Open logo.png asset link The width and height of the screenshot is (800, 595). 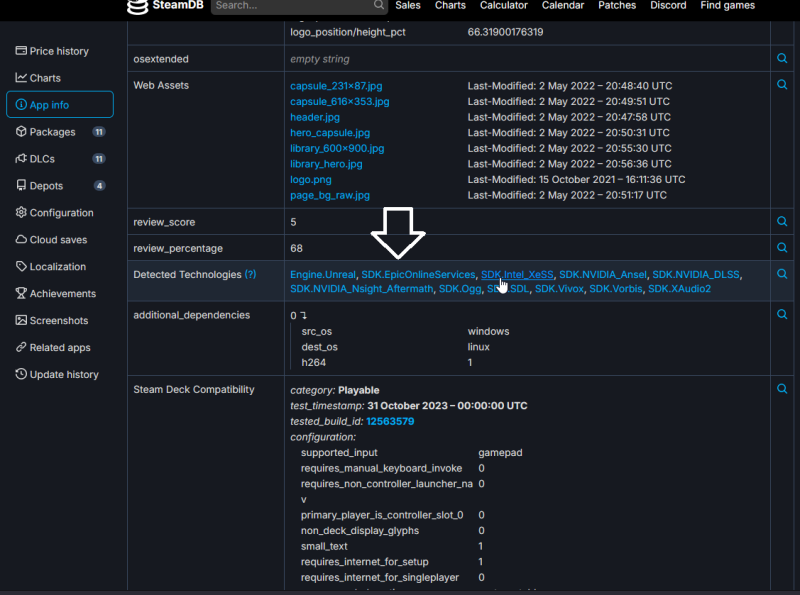(x=311, y=180)
